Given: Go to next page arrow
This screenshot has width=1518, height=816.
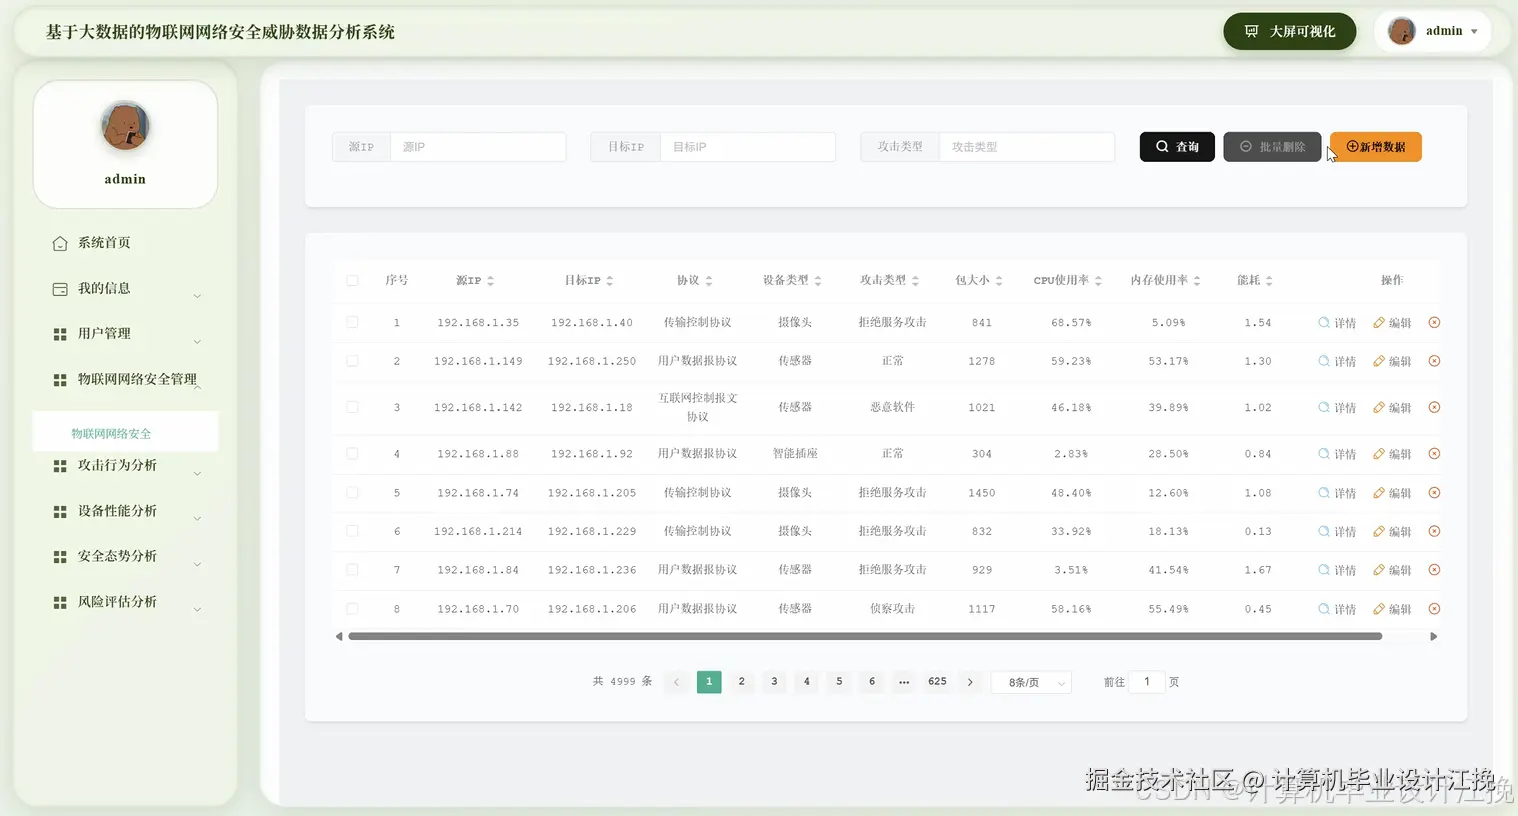Looking at the screenshot, I should click(970, 682).
